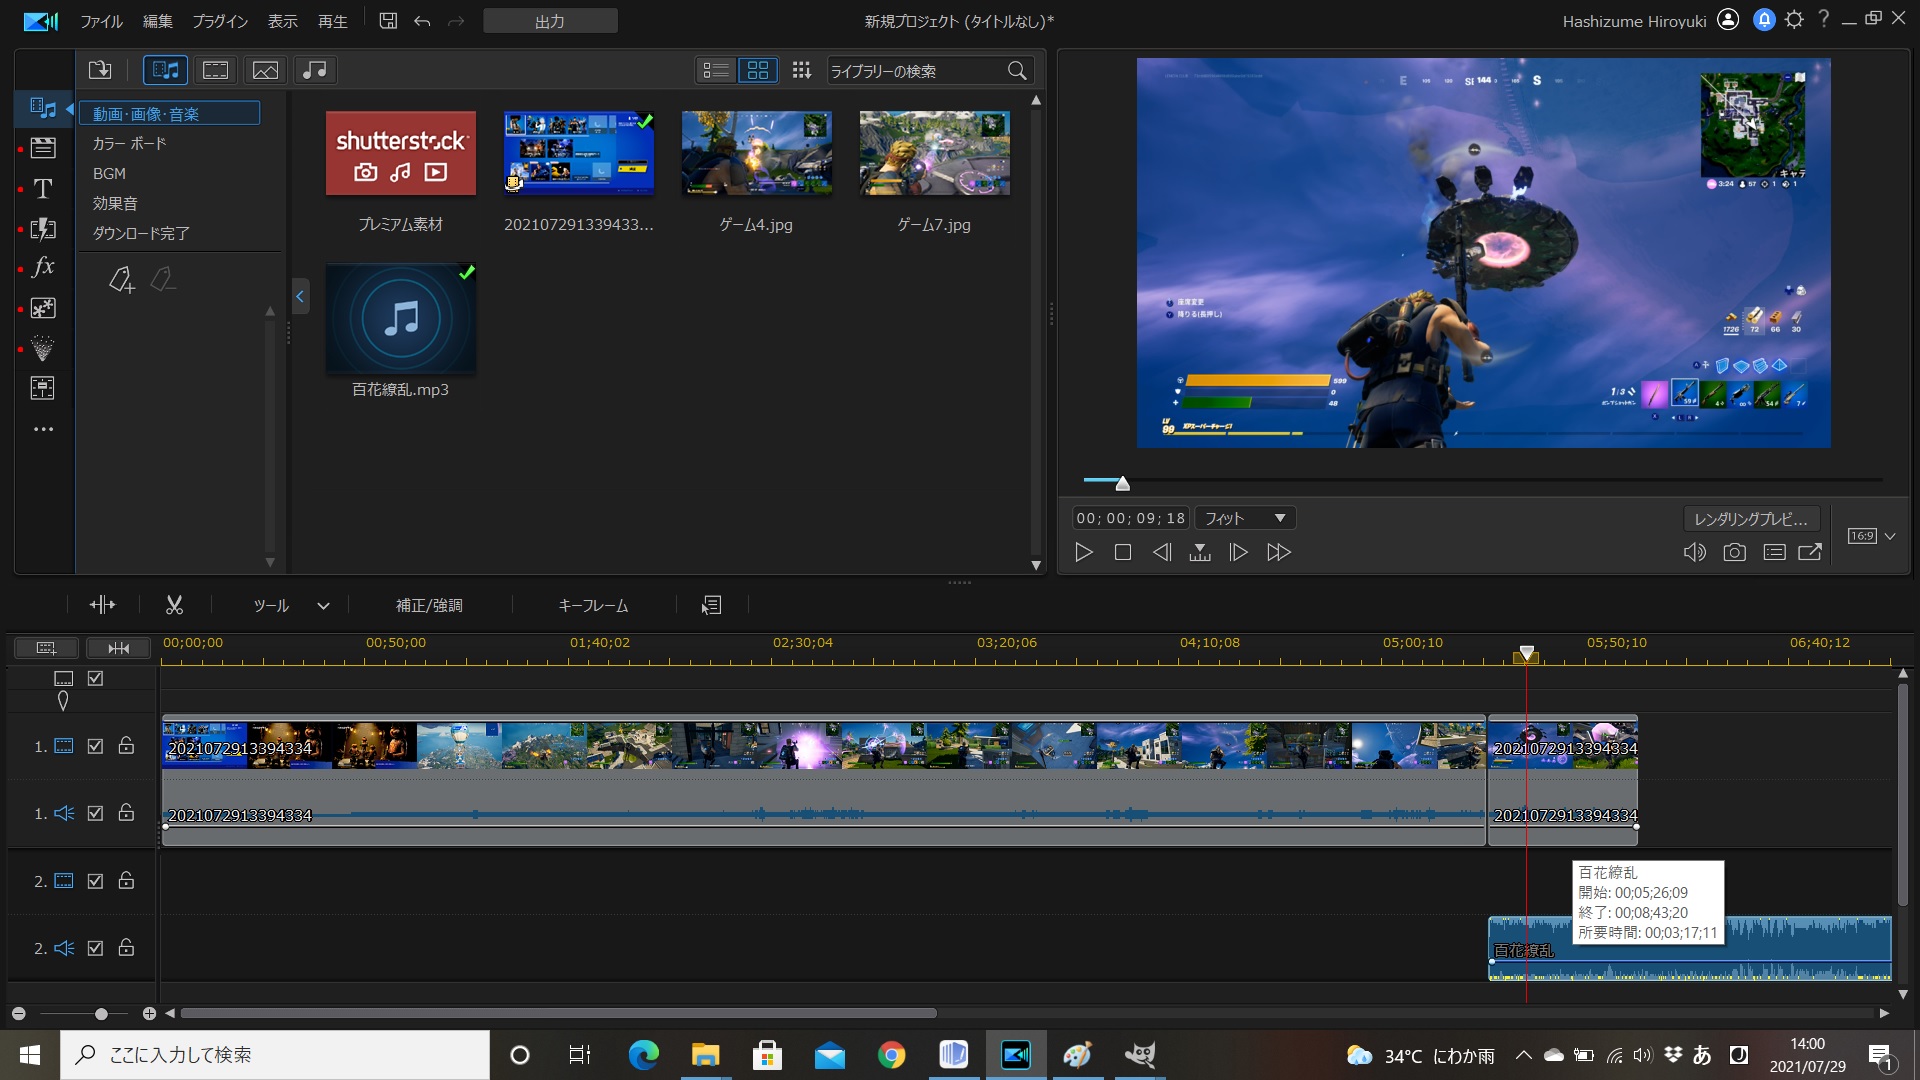
Task: Click the split clip scissors icon
Action: [174, 605]
